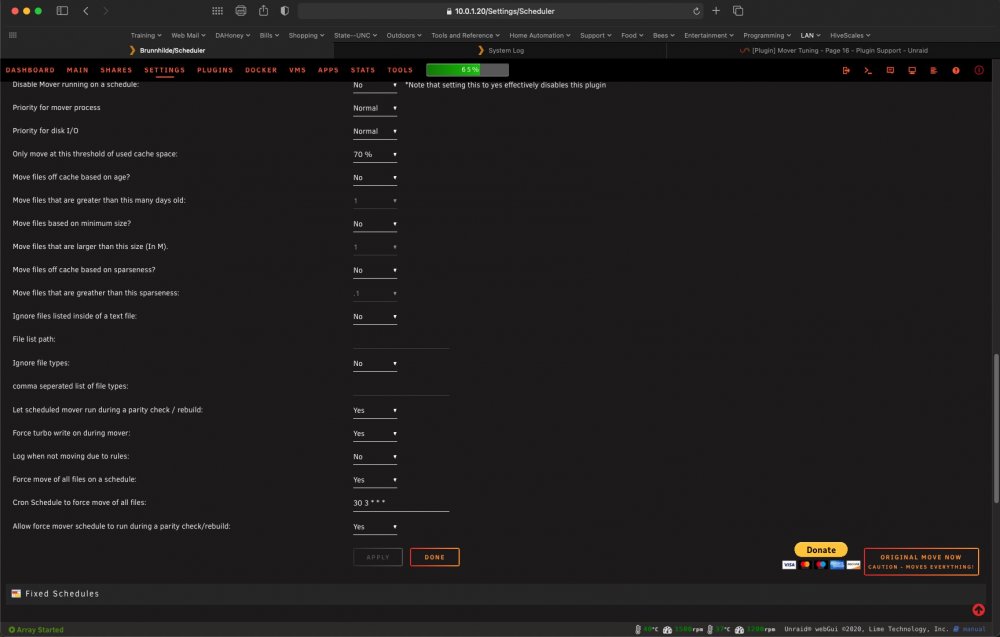Click the grid icon starting the favorites bar
The width and height of the screenshot is (1000, 637).
pyautogui.click(x=13, y=35)
